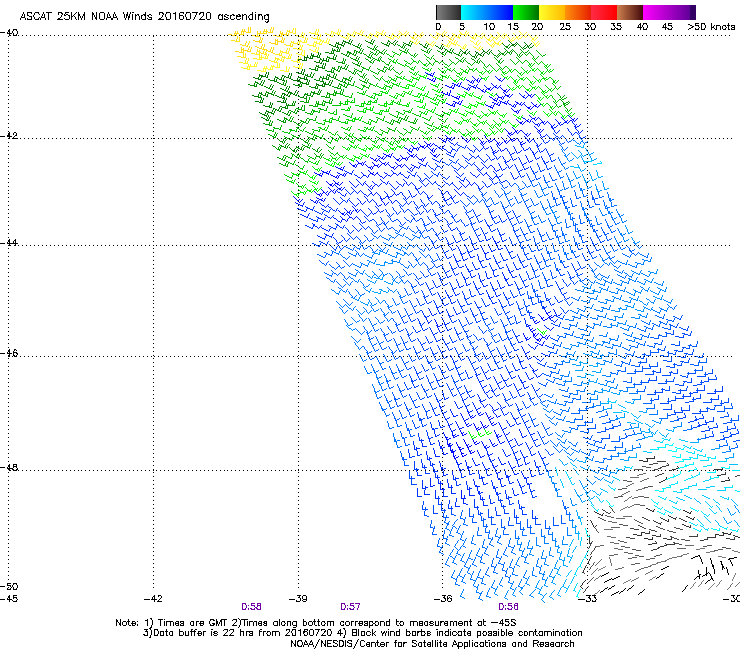The height and width of the screenshot is (650, 740).
Task: Click the purple time label left of '-39'
Action: pos(251,607)
